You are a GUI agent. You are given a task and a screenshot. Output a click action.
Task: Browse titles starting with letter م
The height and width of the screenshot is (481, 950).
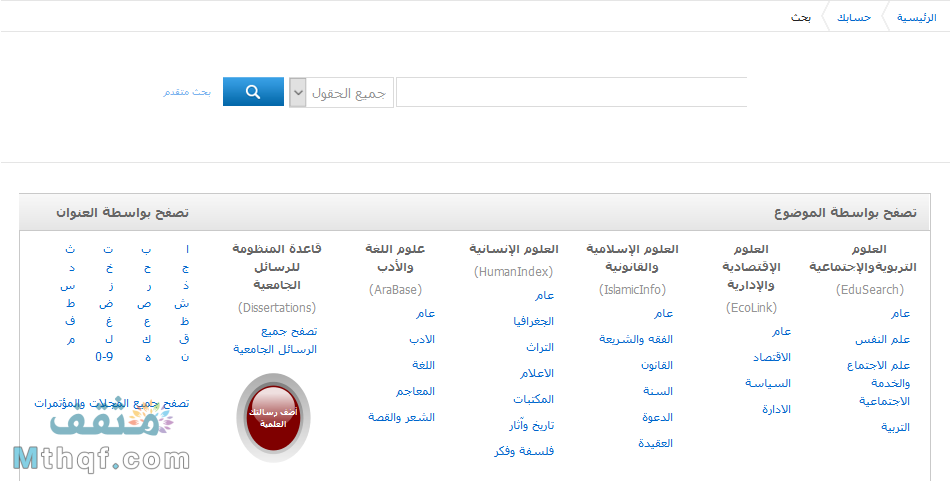72,340
